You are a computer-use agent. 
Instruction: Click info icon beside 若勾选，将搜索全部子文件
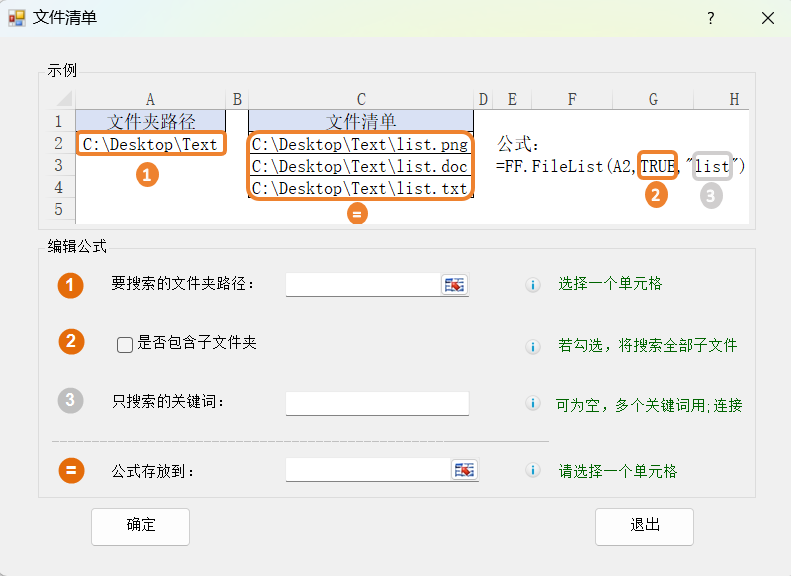pyautogui.click(x=533, y=346)
